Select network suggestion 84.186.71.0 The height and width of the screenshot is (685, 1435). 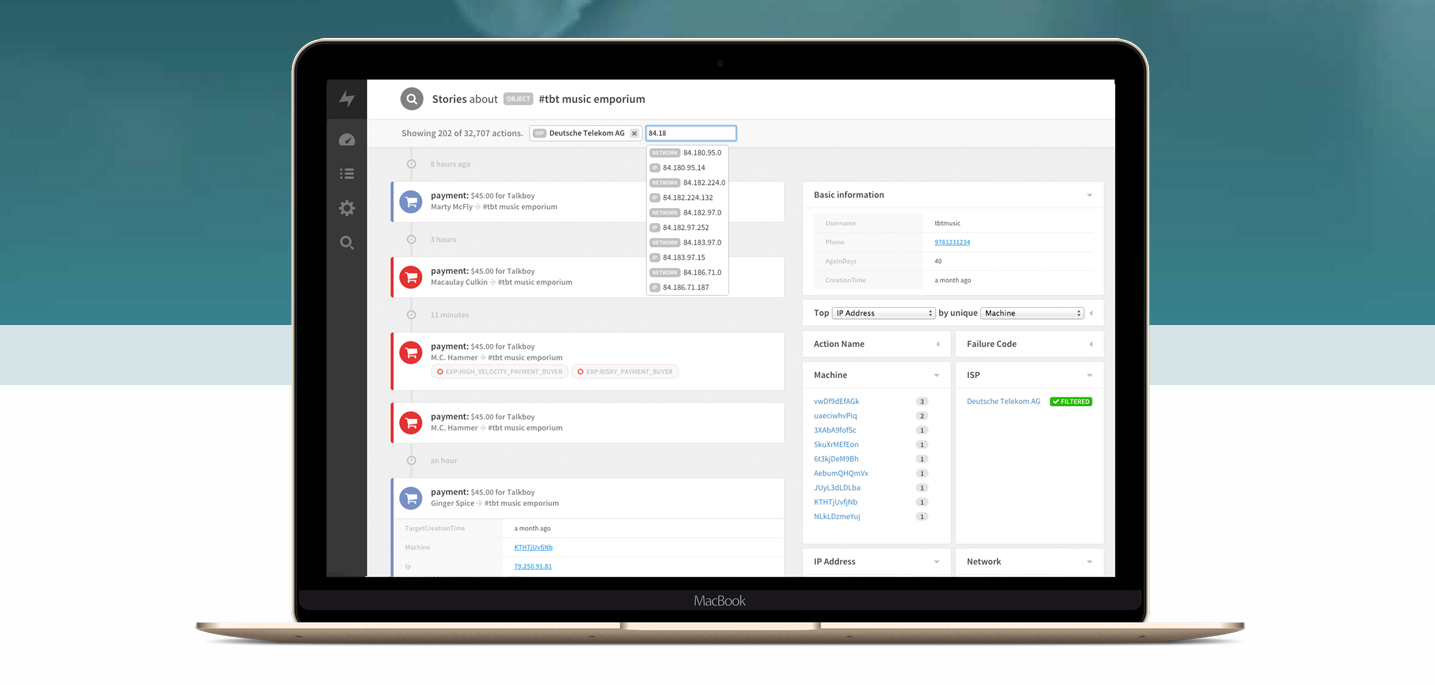pos(688,272)
